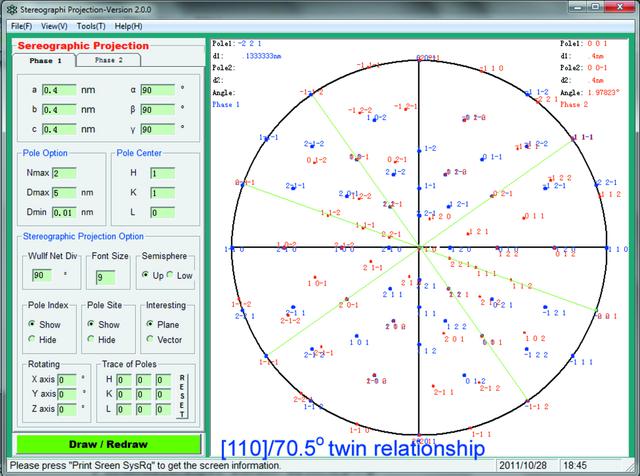Click the lattice parameter b field
The height and width of the screenshot is (476, 640).
tap(59, 109)
